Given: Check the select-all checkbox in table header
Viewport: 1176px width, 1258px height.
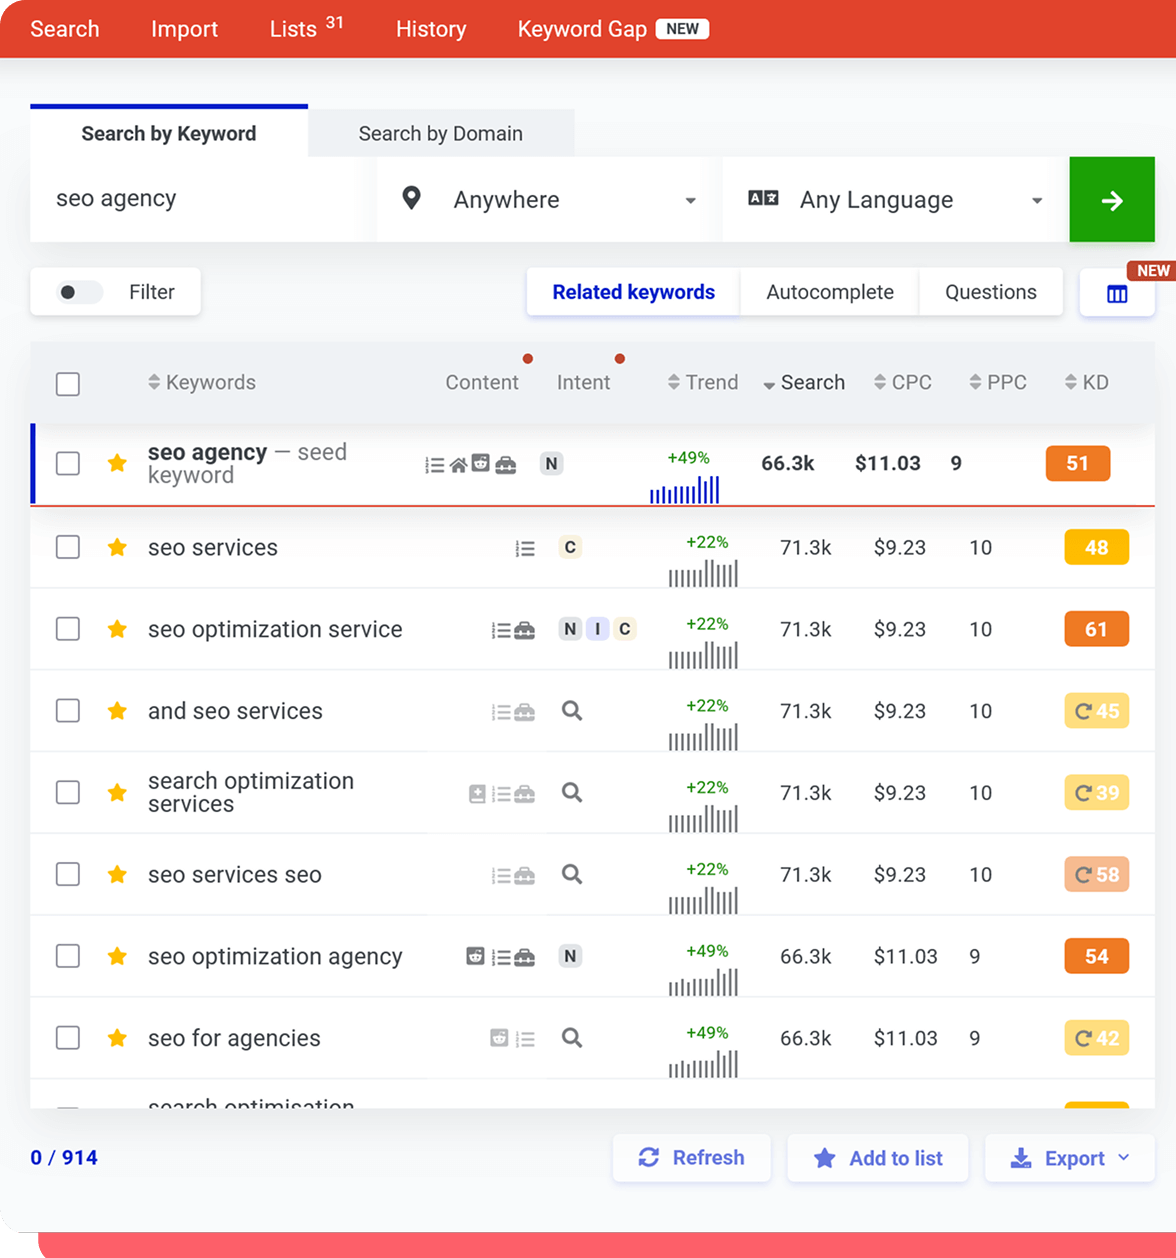Looking at the screenshot, I should tap(67, 383).
